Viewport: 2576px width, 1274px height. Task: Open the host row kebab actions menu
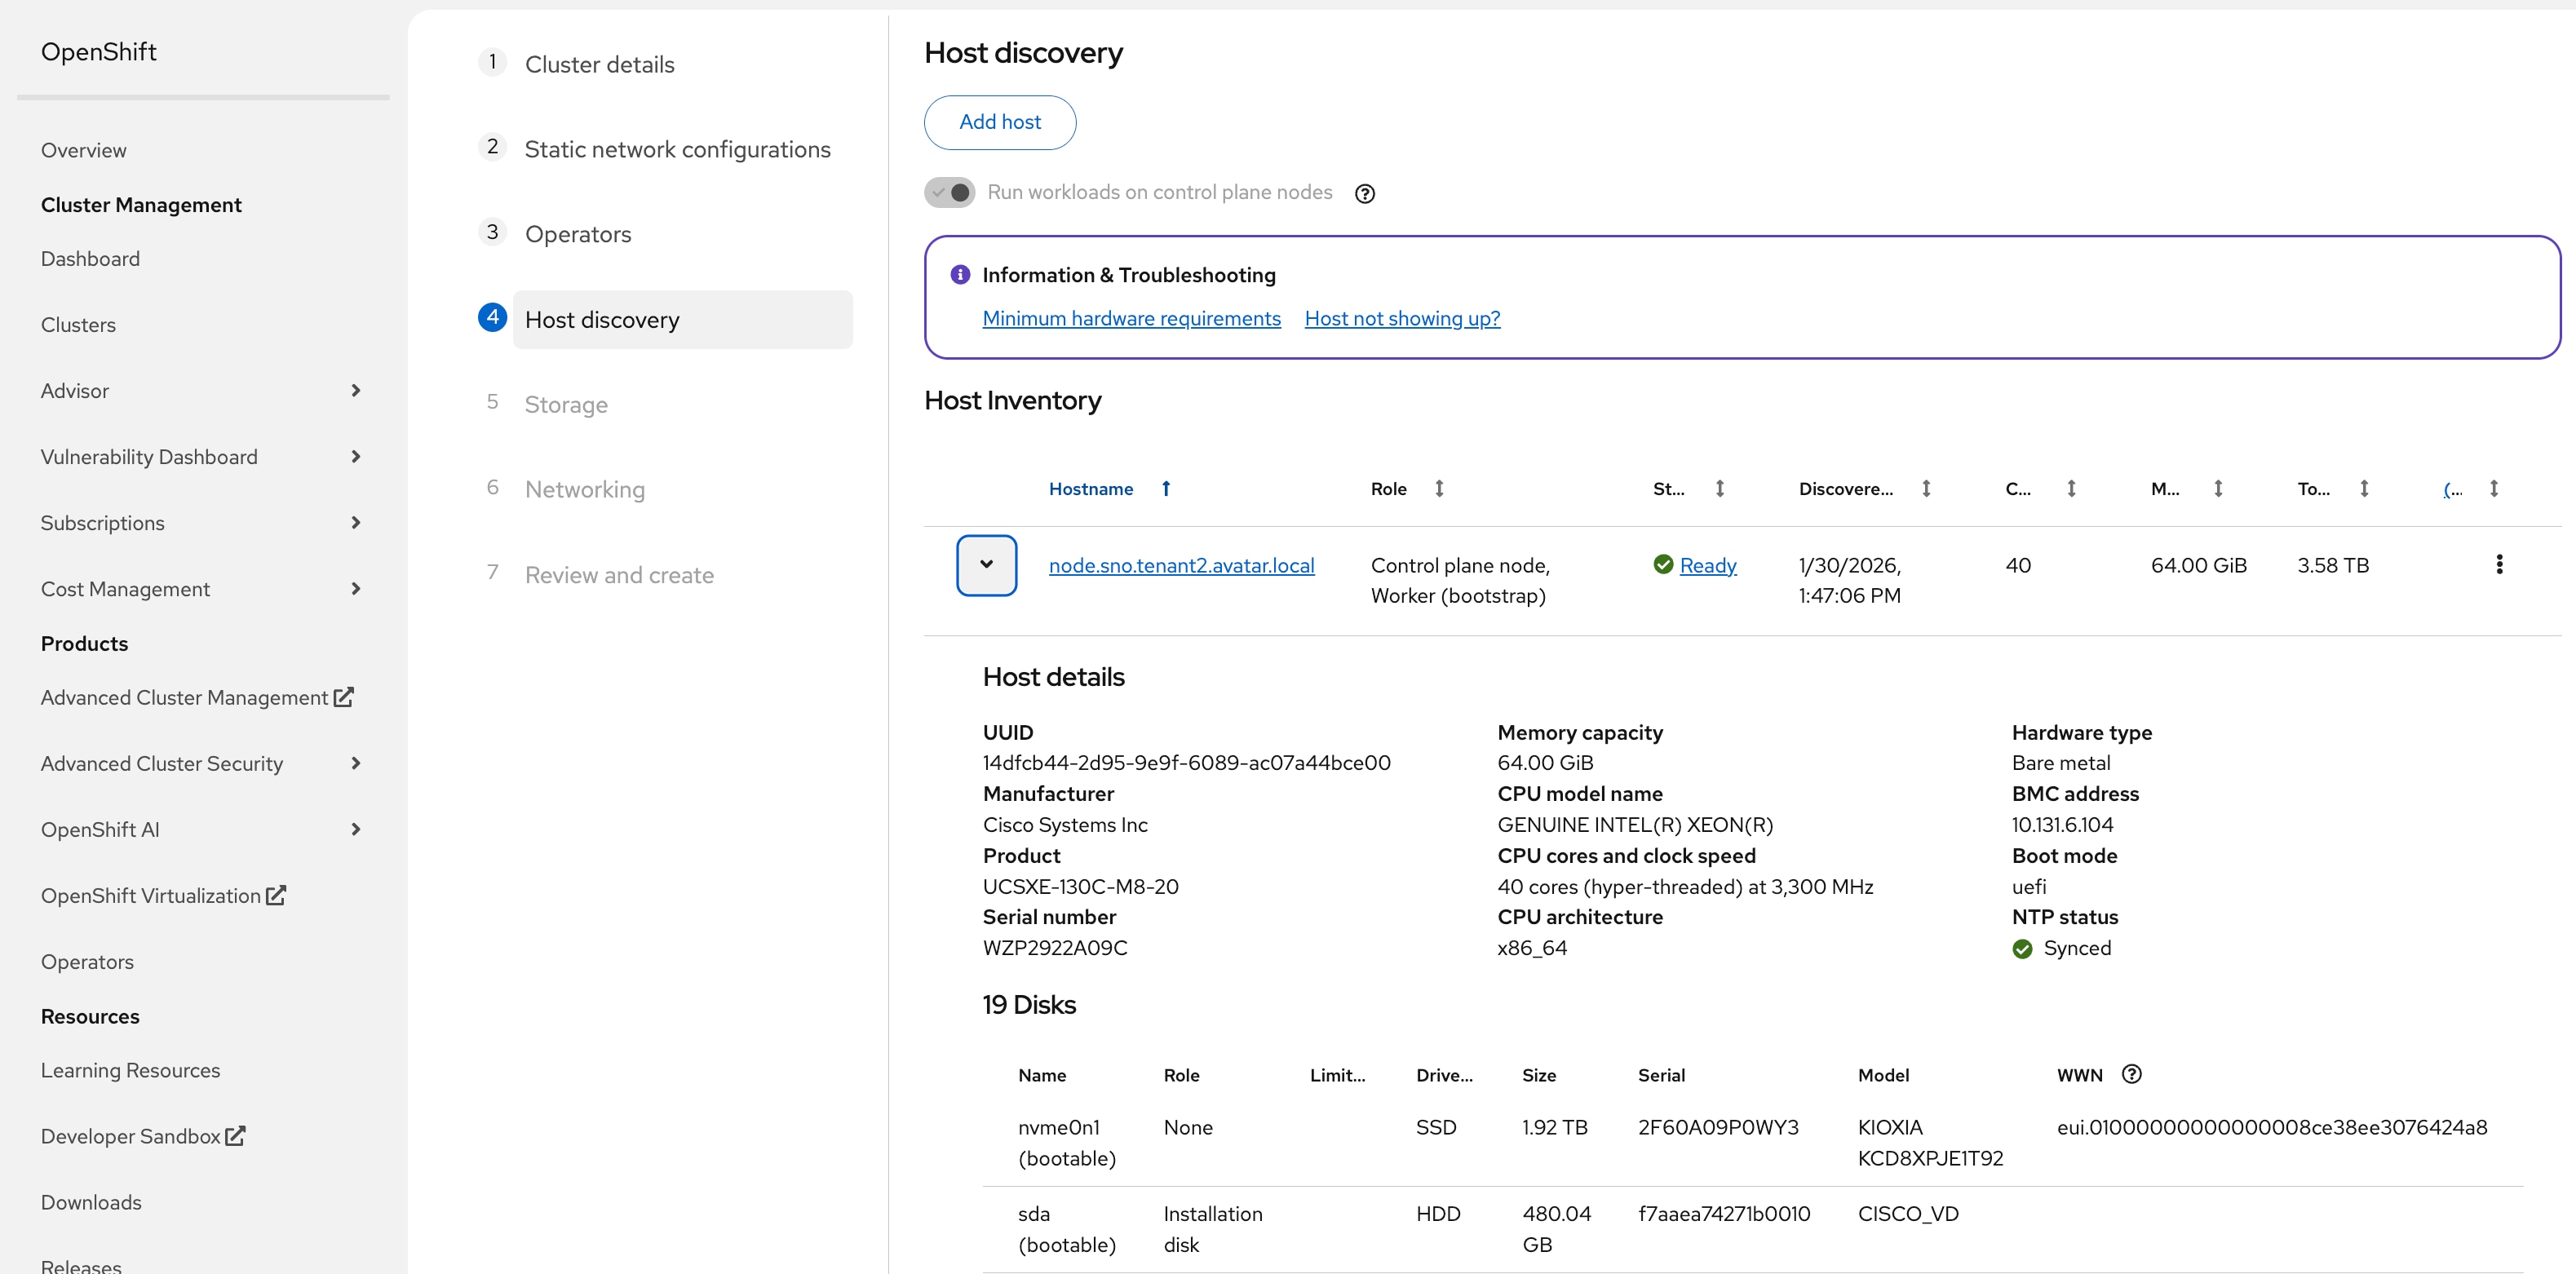(x=2498, y=565)
